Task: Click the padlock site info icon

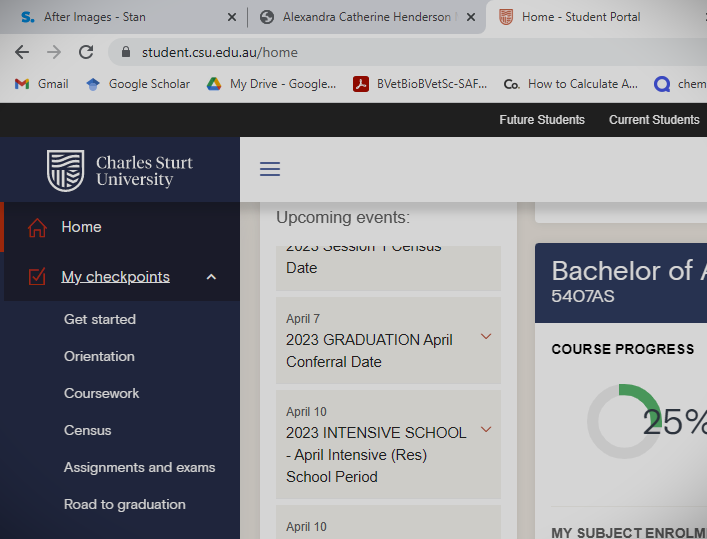Action: (126, 52)
